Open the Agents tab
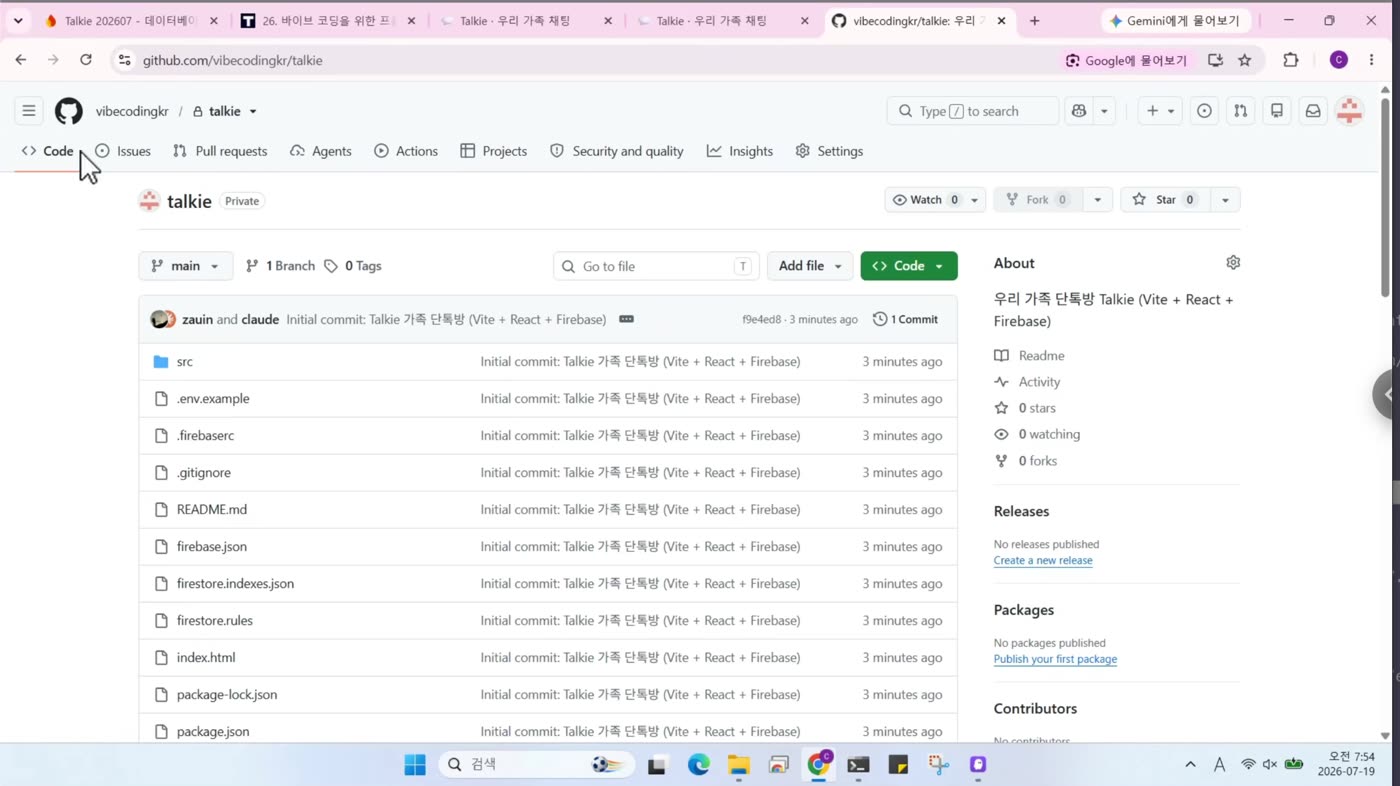 [x=321, y=151]
